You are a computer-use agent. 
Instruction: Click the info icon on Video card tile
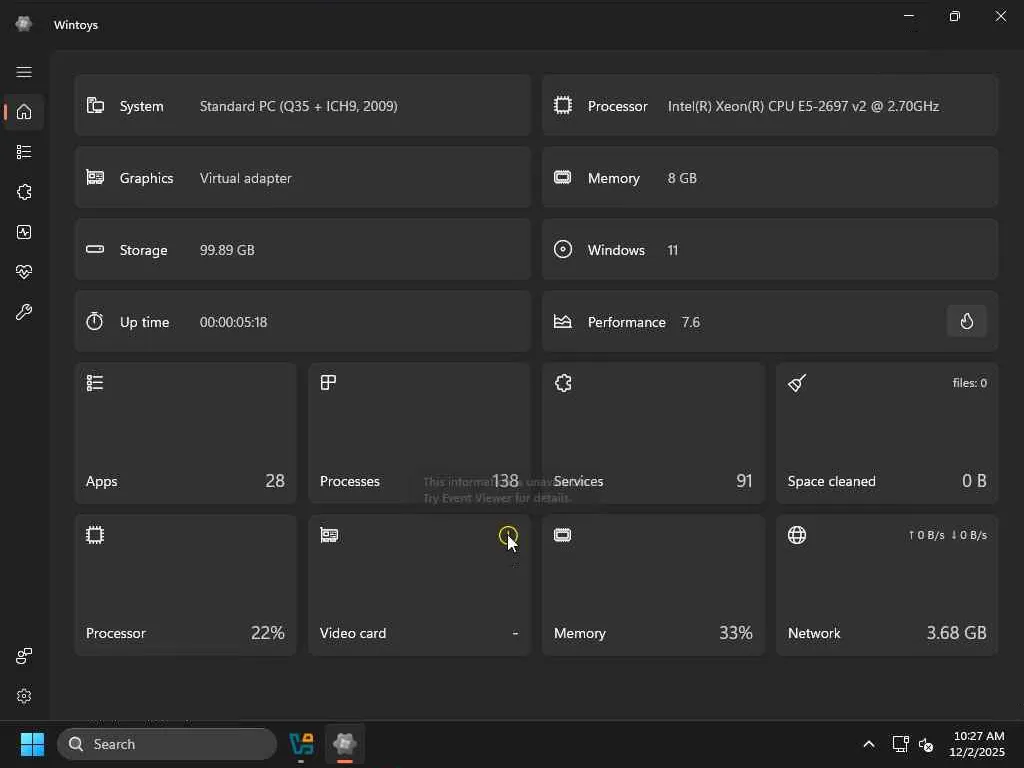coord(508,536)
